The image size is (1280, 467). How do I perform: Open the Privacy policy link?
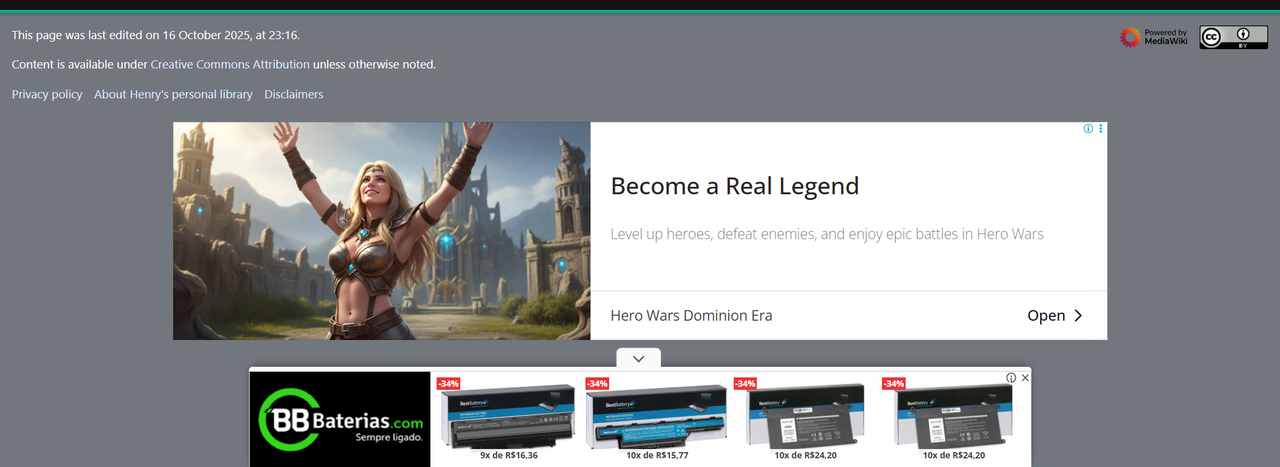(x=47, y=94)
